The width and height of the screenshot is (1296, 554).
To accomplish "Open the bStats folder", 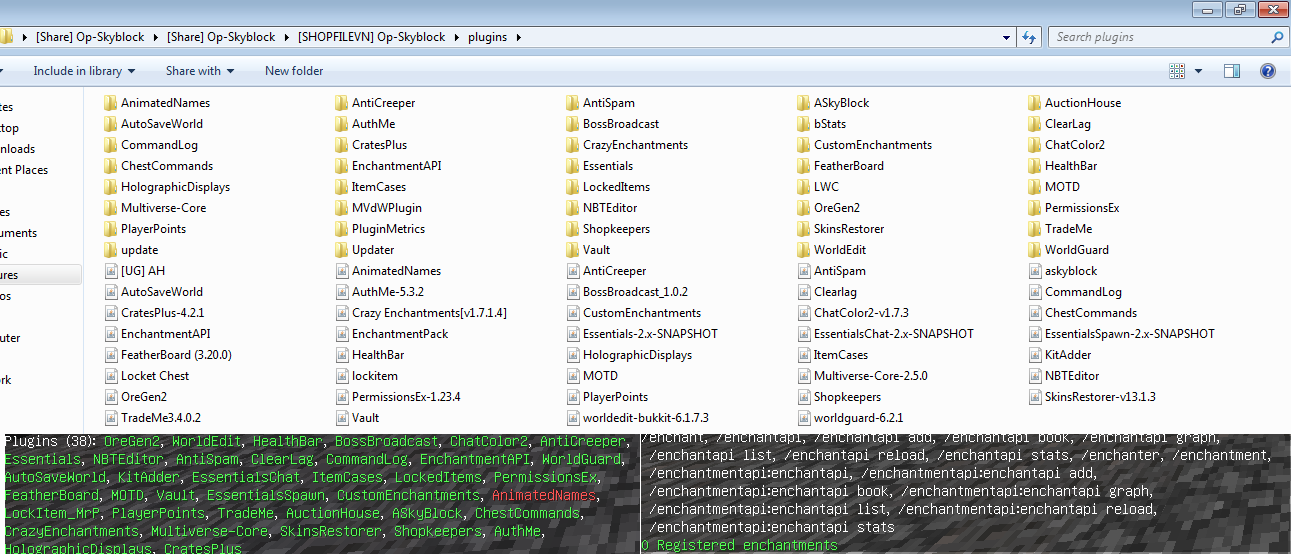I will [821, 124].
